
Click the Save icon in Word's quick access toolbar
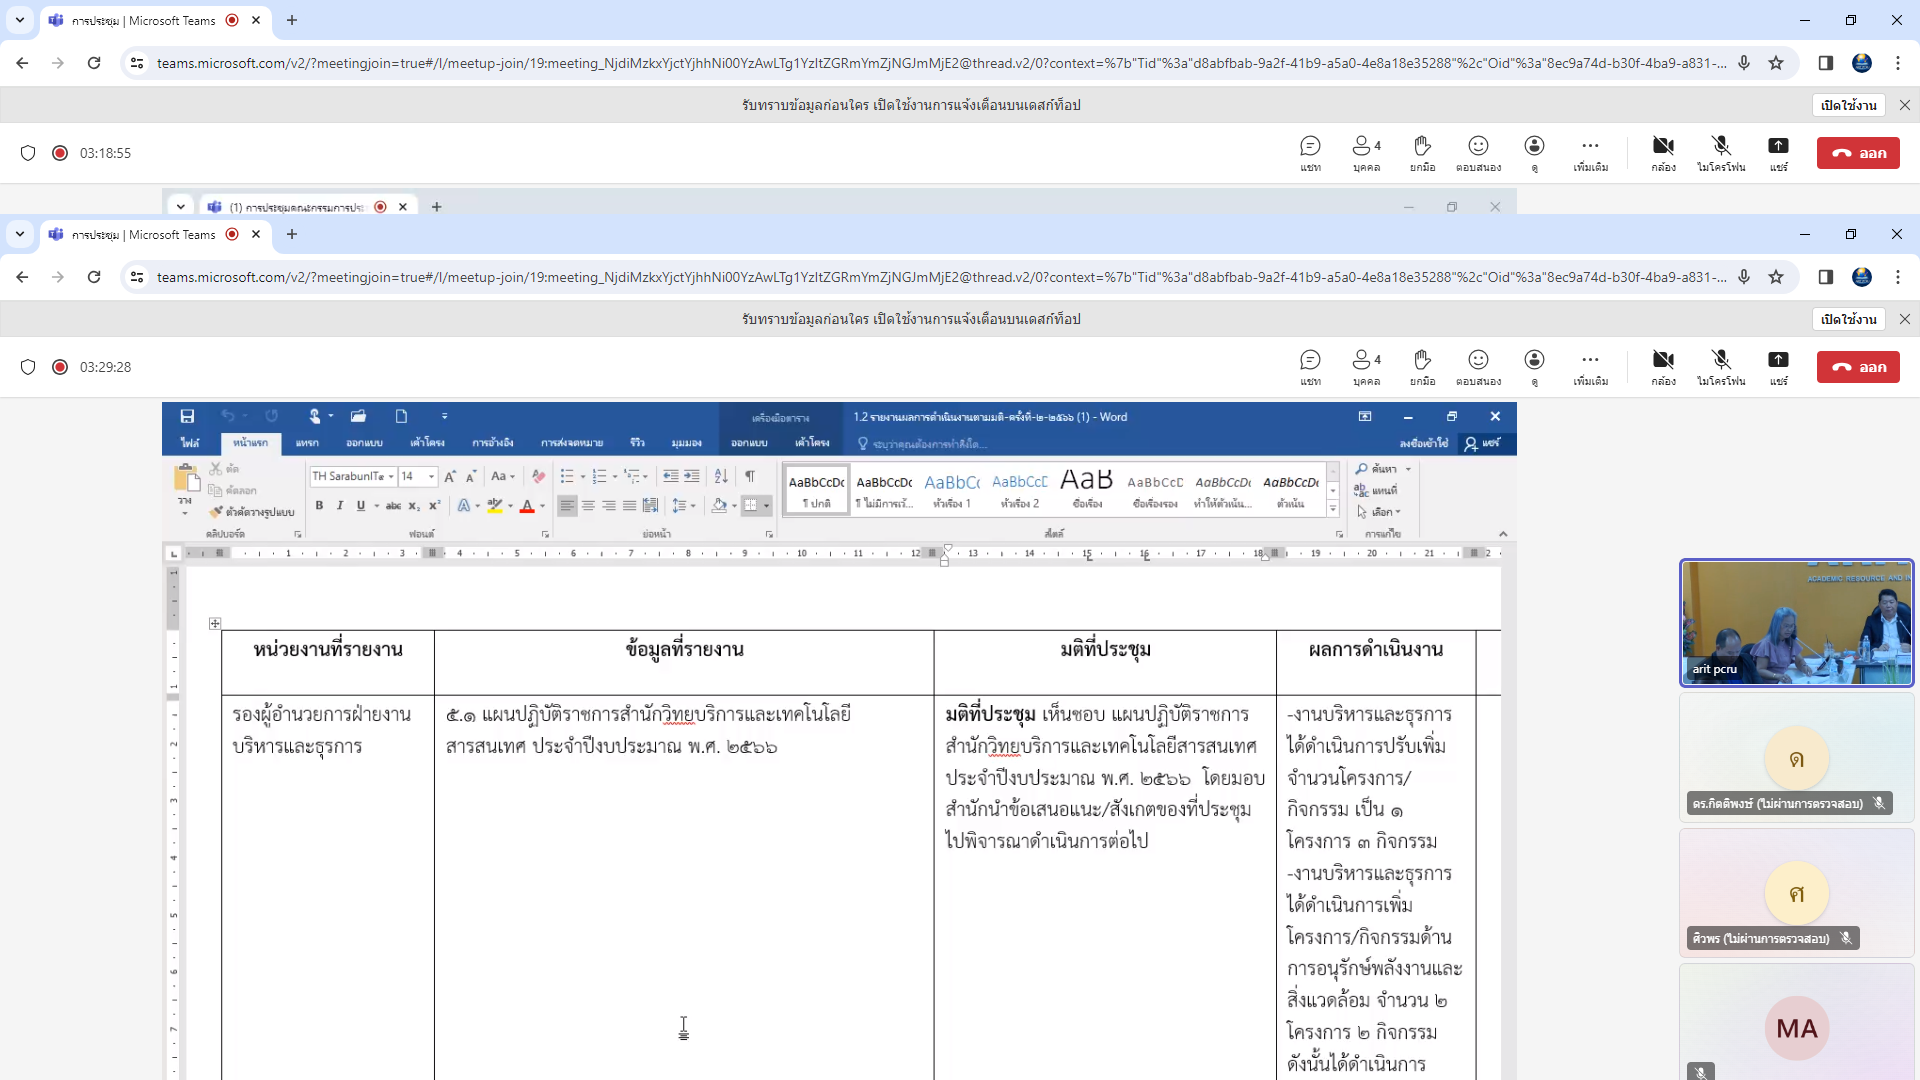[x=187, y=416]
